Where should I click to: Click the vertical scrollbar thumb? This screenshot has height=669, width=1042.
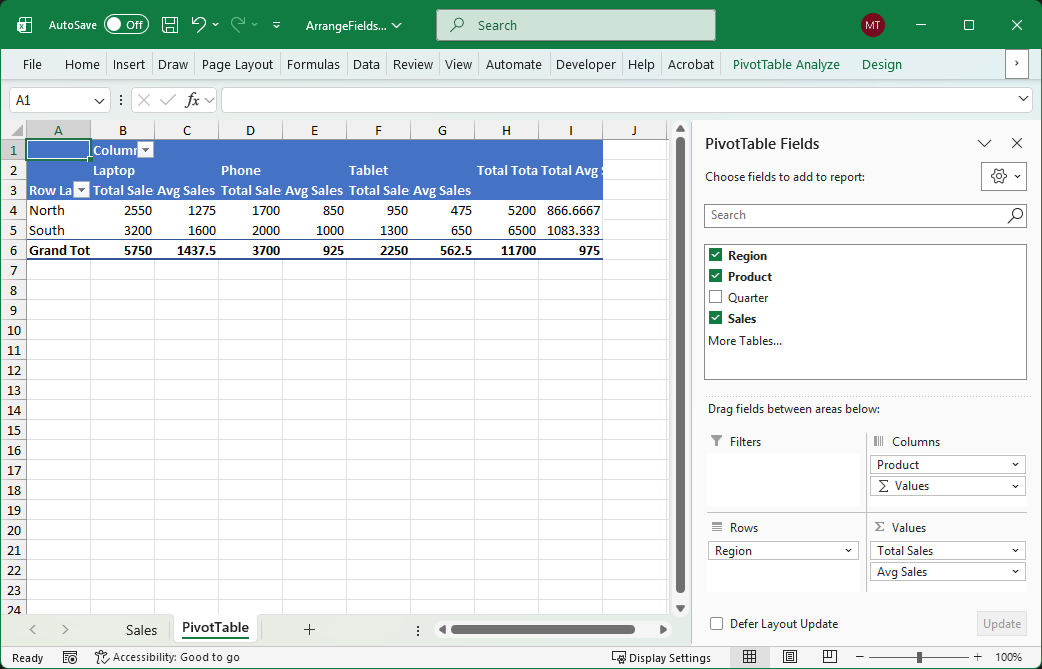(680, 365)
